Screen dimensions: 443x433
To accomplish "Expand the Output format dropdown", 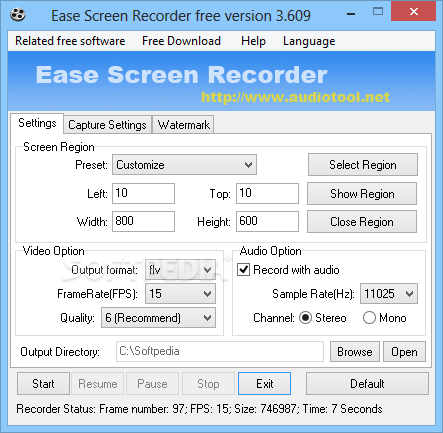I will 180,270.
